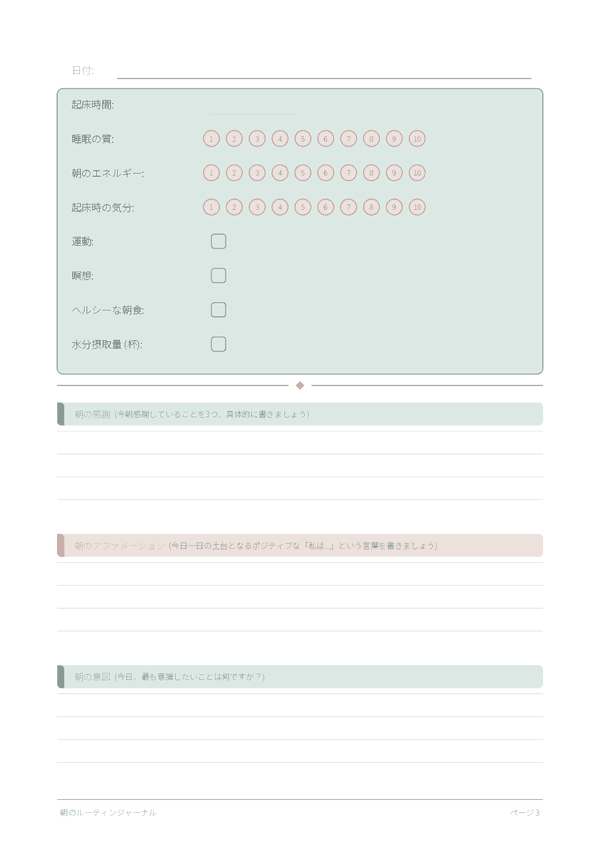Rate 睡眠の質 as 1
The image size is (600, 848).
point(211,139)
